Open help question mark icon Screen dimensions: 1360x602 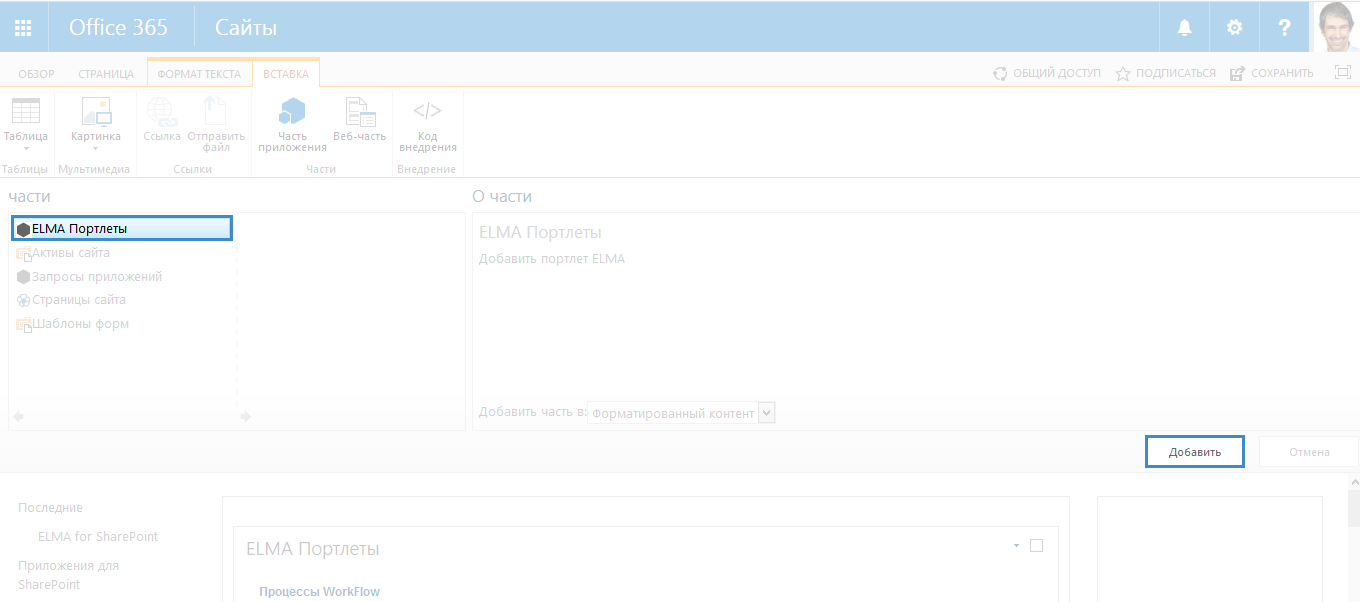[x=1285, y=27]
